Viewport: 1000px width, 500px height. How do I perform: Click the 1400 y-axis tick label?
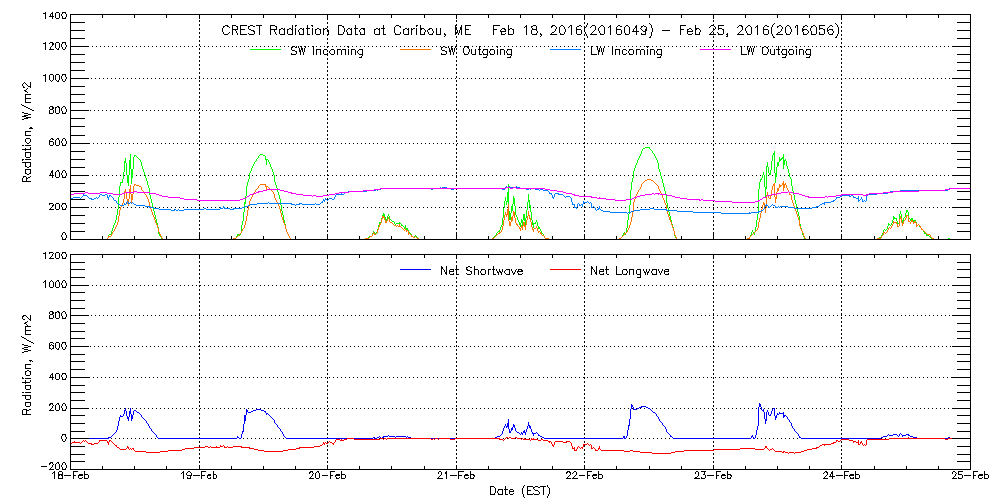[54, 18]
